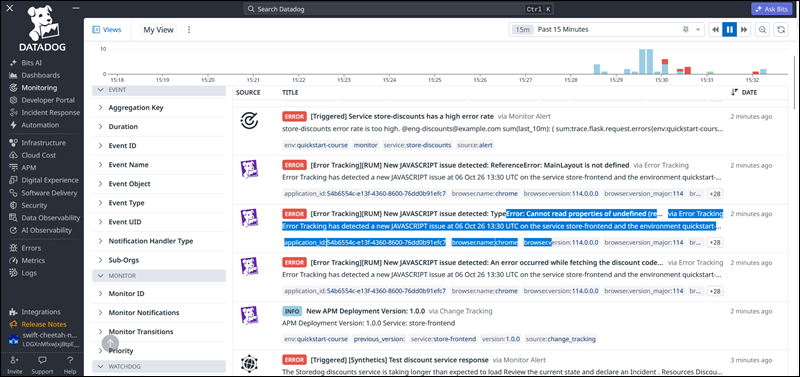Open the Help menu

tap(70, 364)
